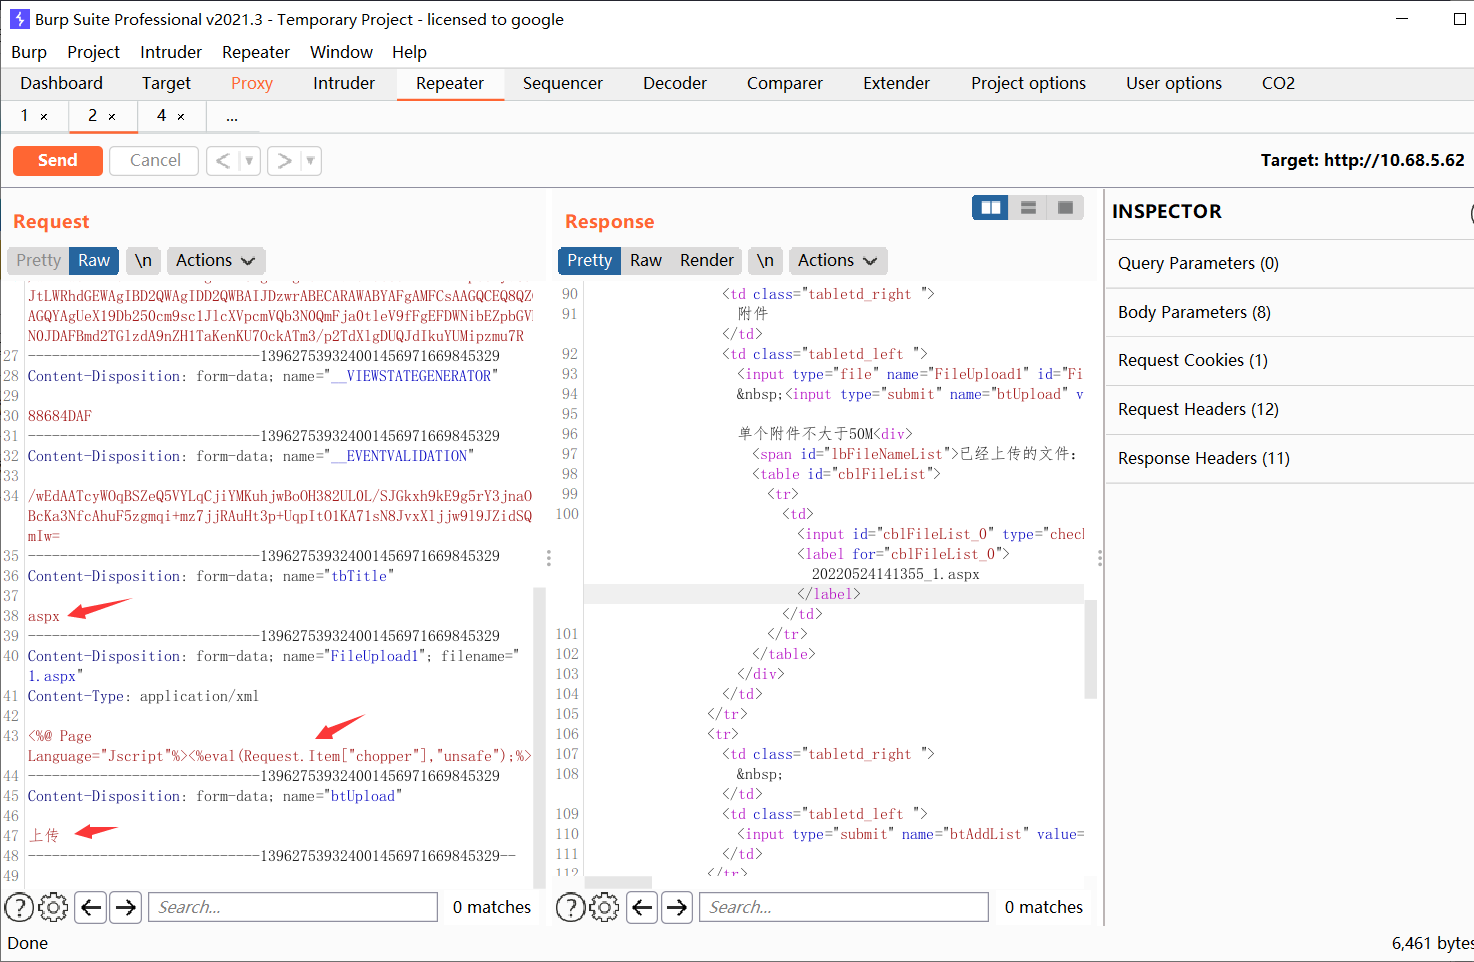Open search settings gear under Request panel
Viewport: 1474px width, 962px height.
pos(53,907)
